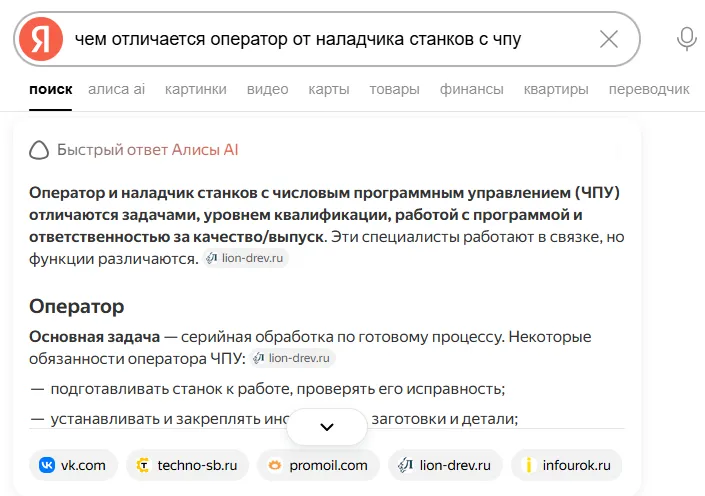Clear the search query with X
This screenshot has width=705, height=496.
(x=609, y=39)
